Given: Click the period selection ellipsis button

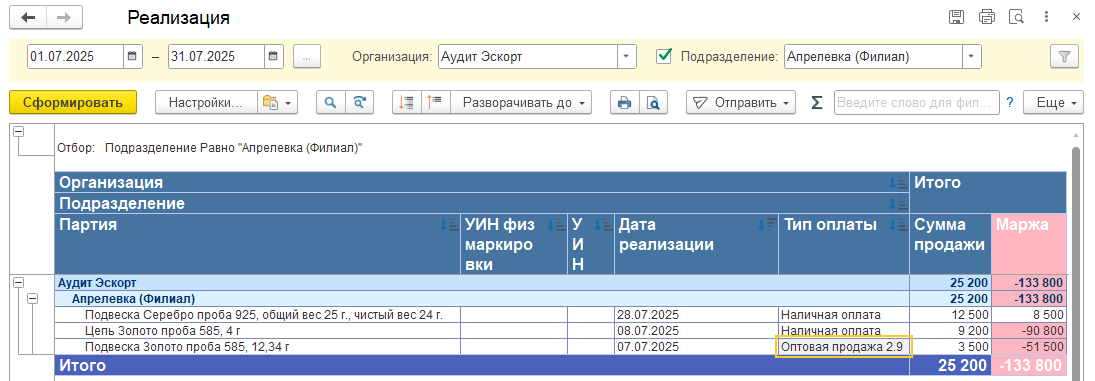Looking at the screenshot, I should point(307,57).
